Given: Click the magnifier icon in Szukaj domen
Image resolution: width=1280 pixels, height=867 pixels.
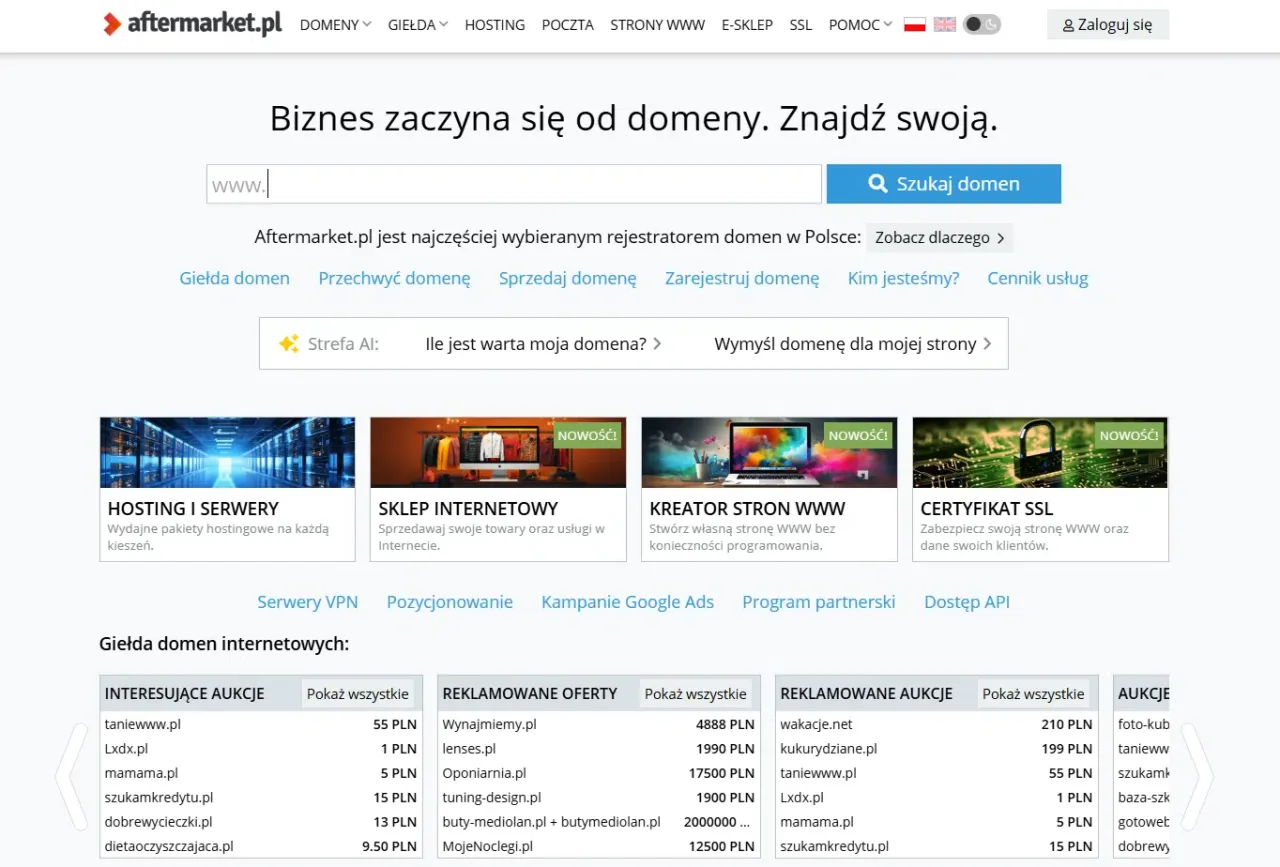Looking at the screenshot, I should 878,183.
